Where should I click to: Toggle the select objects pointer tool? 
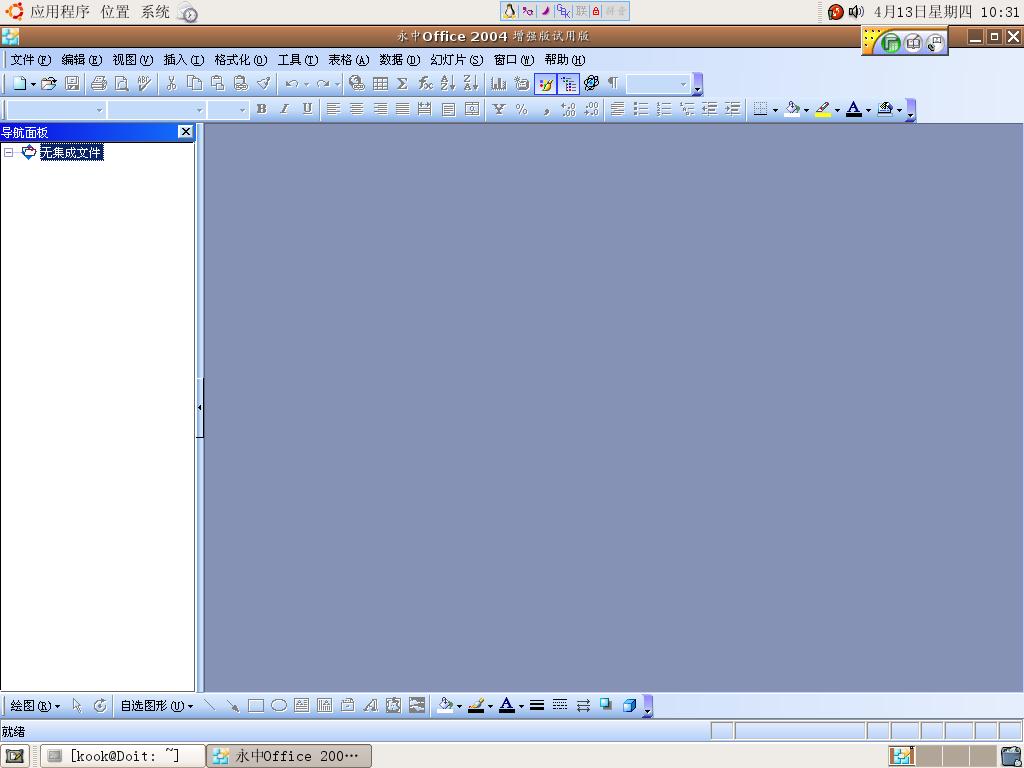[x=77, y=705]
